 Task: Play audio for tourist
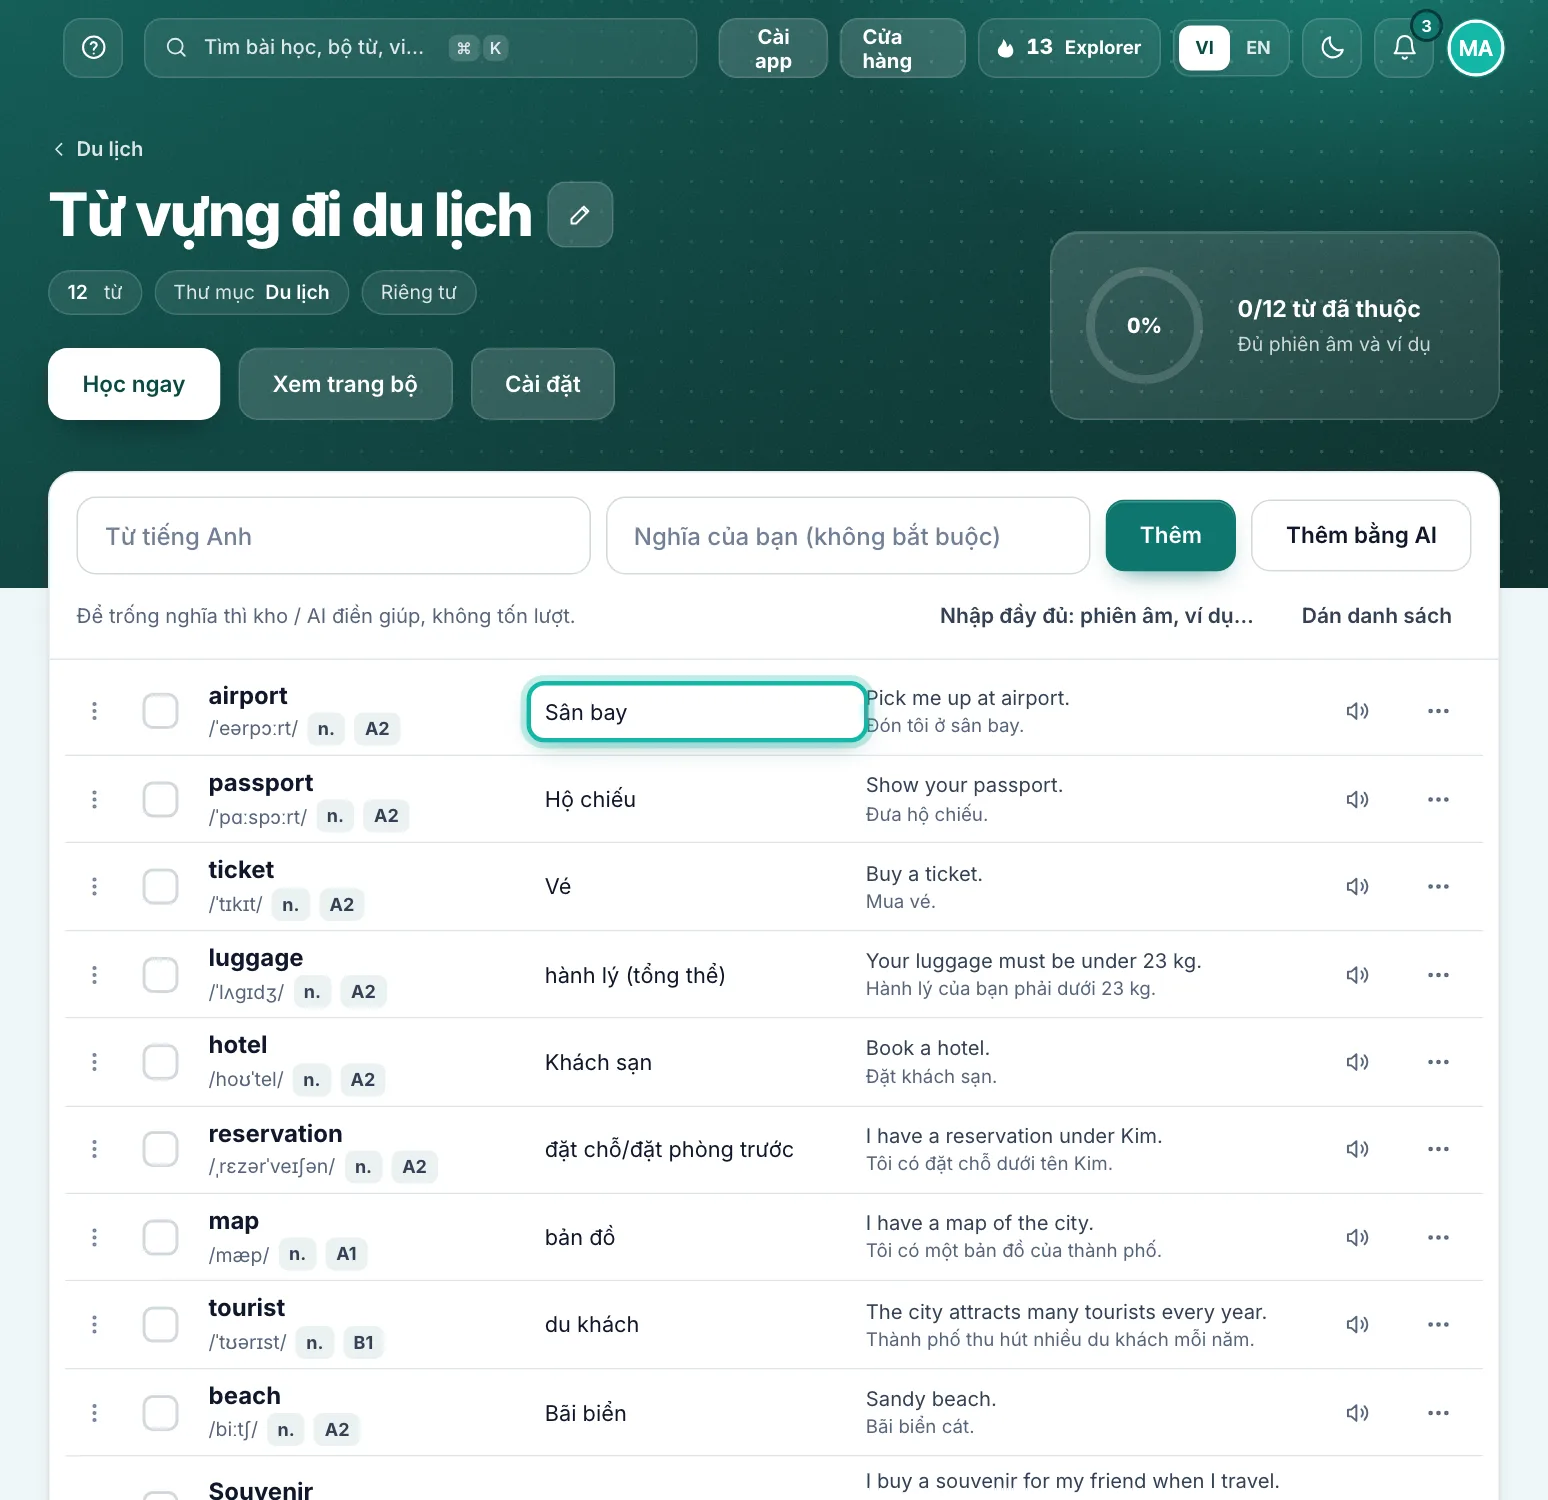1357,1324
